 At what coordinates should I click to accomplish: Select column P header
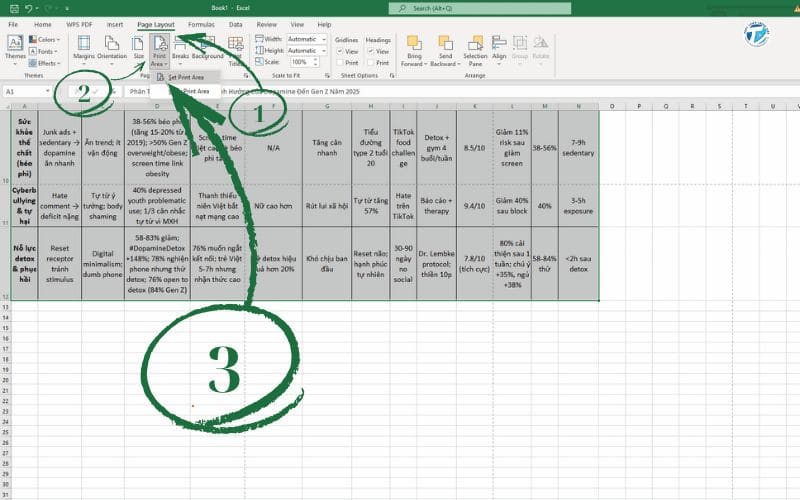(639, 106)
